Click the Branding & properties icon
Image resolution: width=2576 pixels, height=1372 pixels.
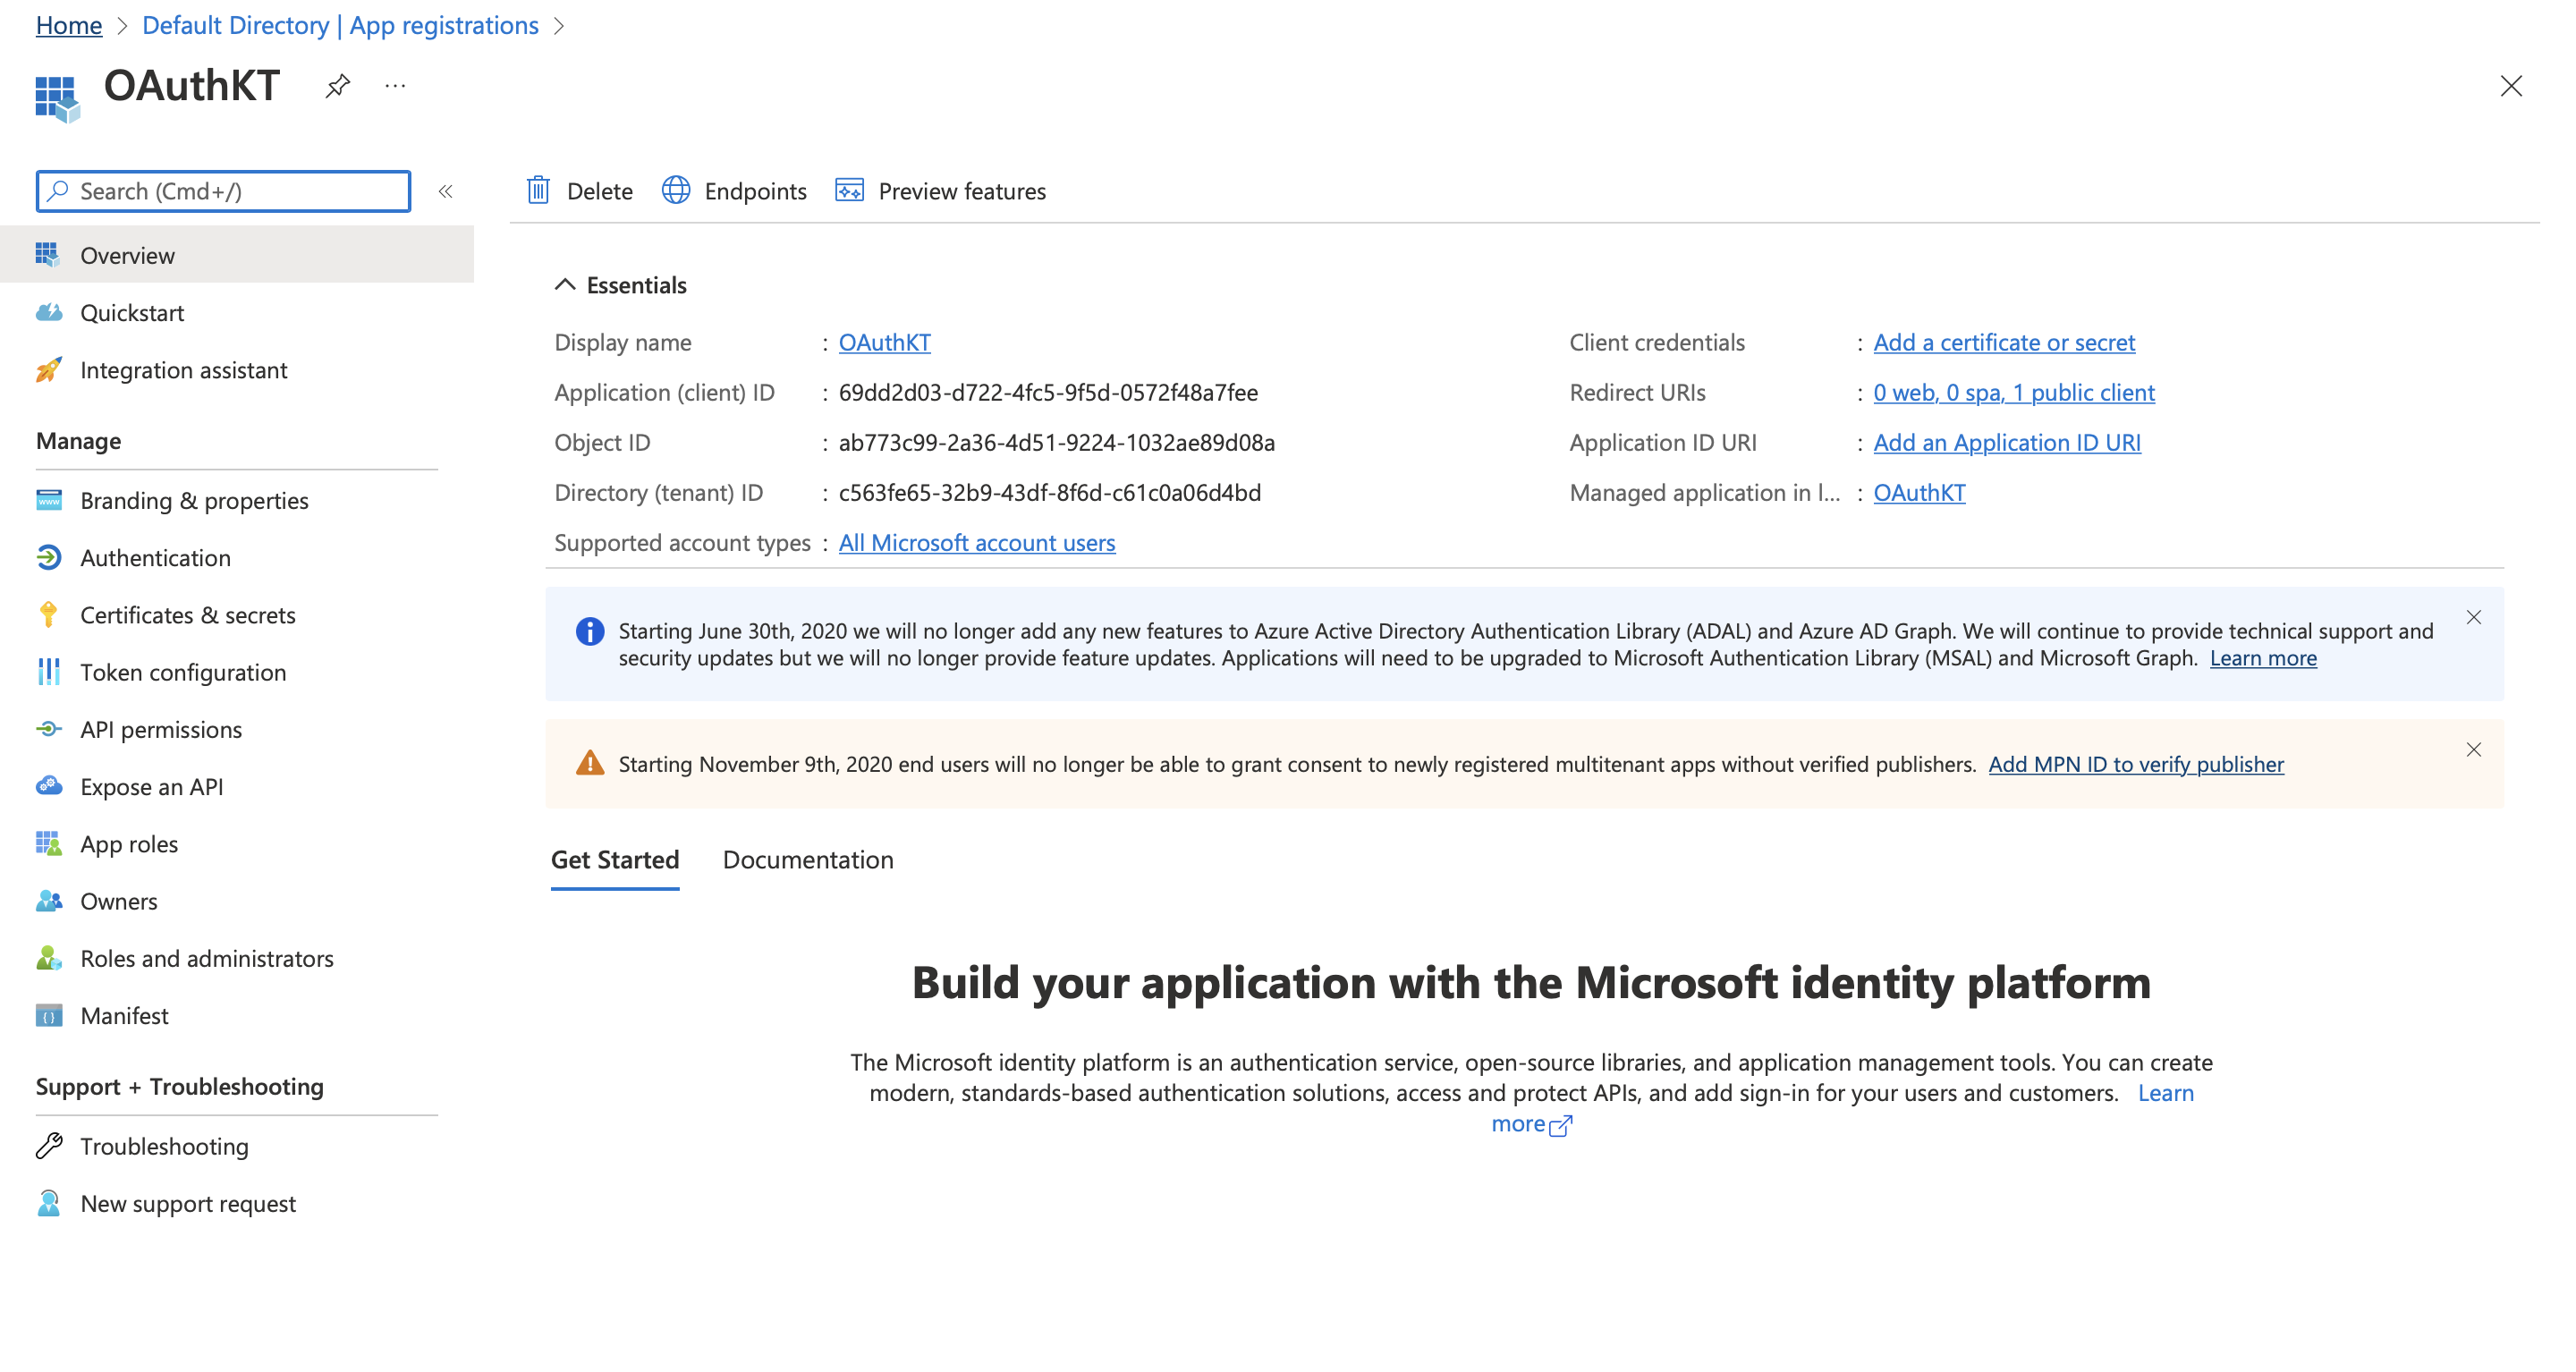[x=48, y=500]
